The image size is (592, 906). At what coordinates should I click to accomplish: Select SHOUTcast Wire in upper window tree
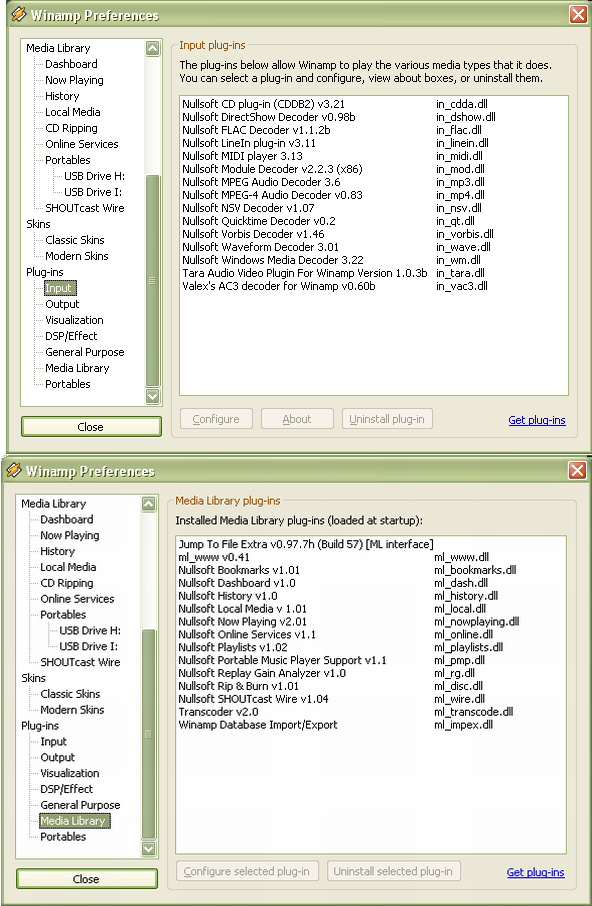(85, 208)
